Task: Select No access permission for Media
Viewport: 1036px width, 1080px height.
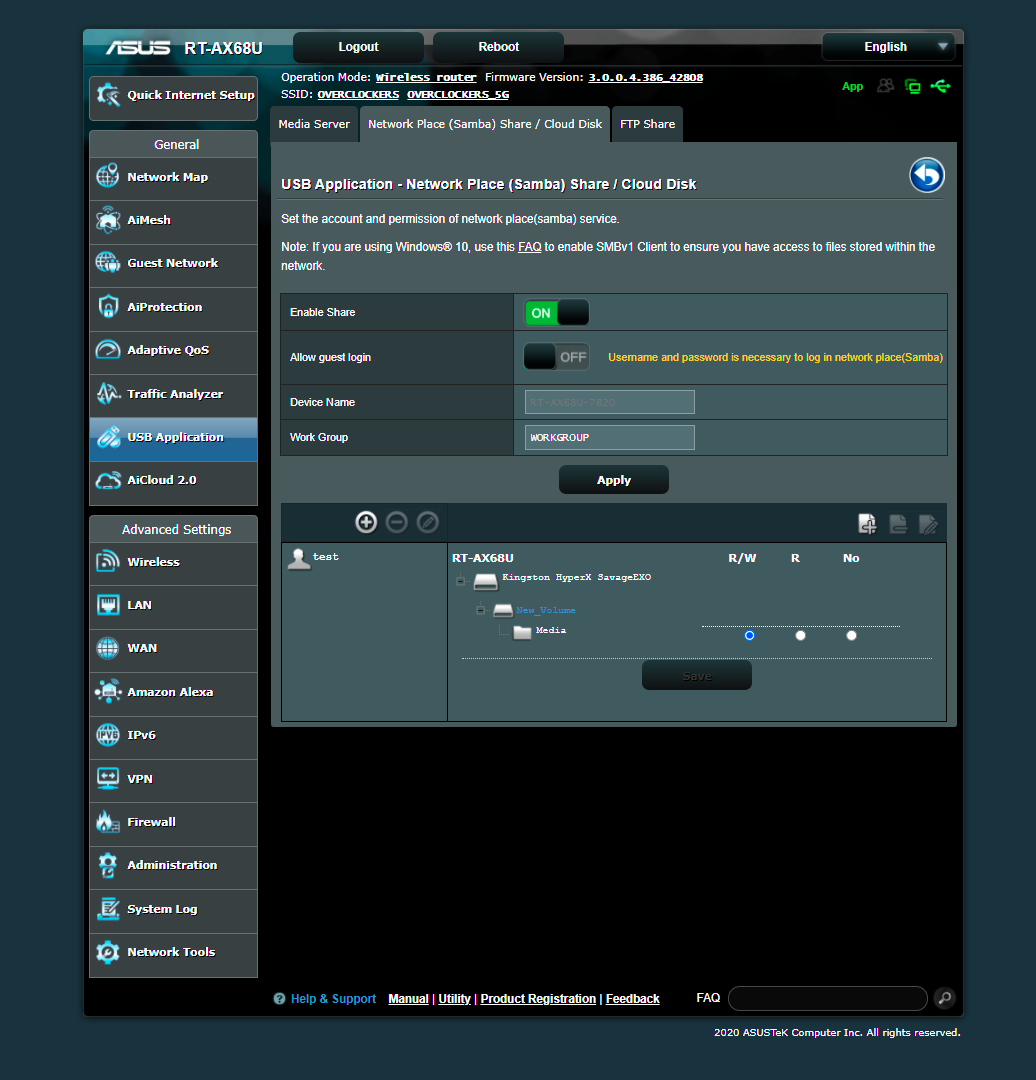Action: (851, 636)
